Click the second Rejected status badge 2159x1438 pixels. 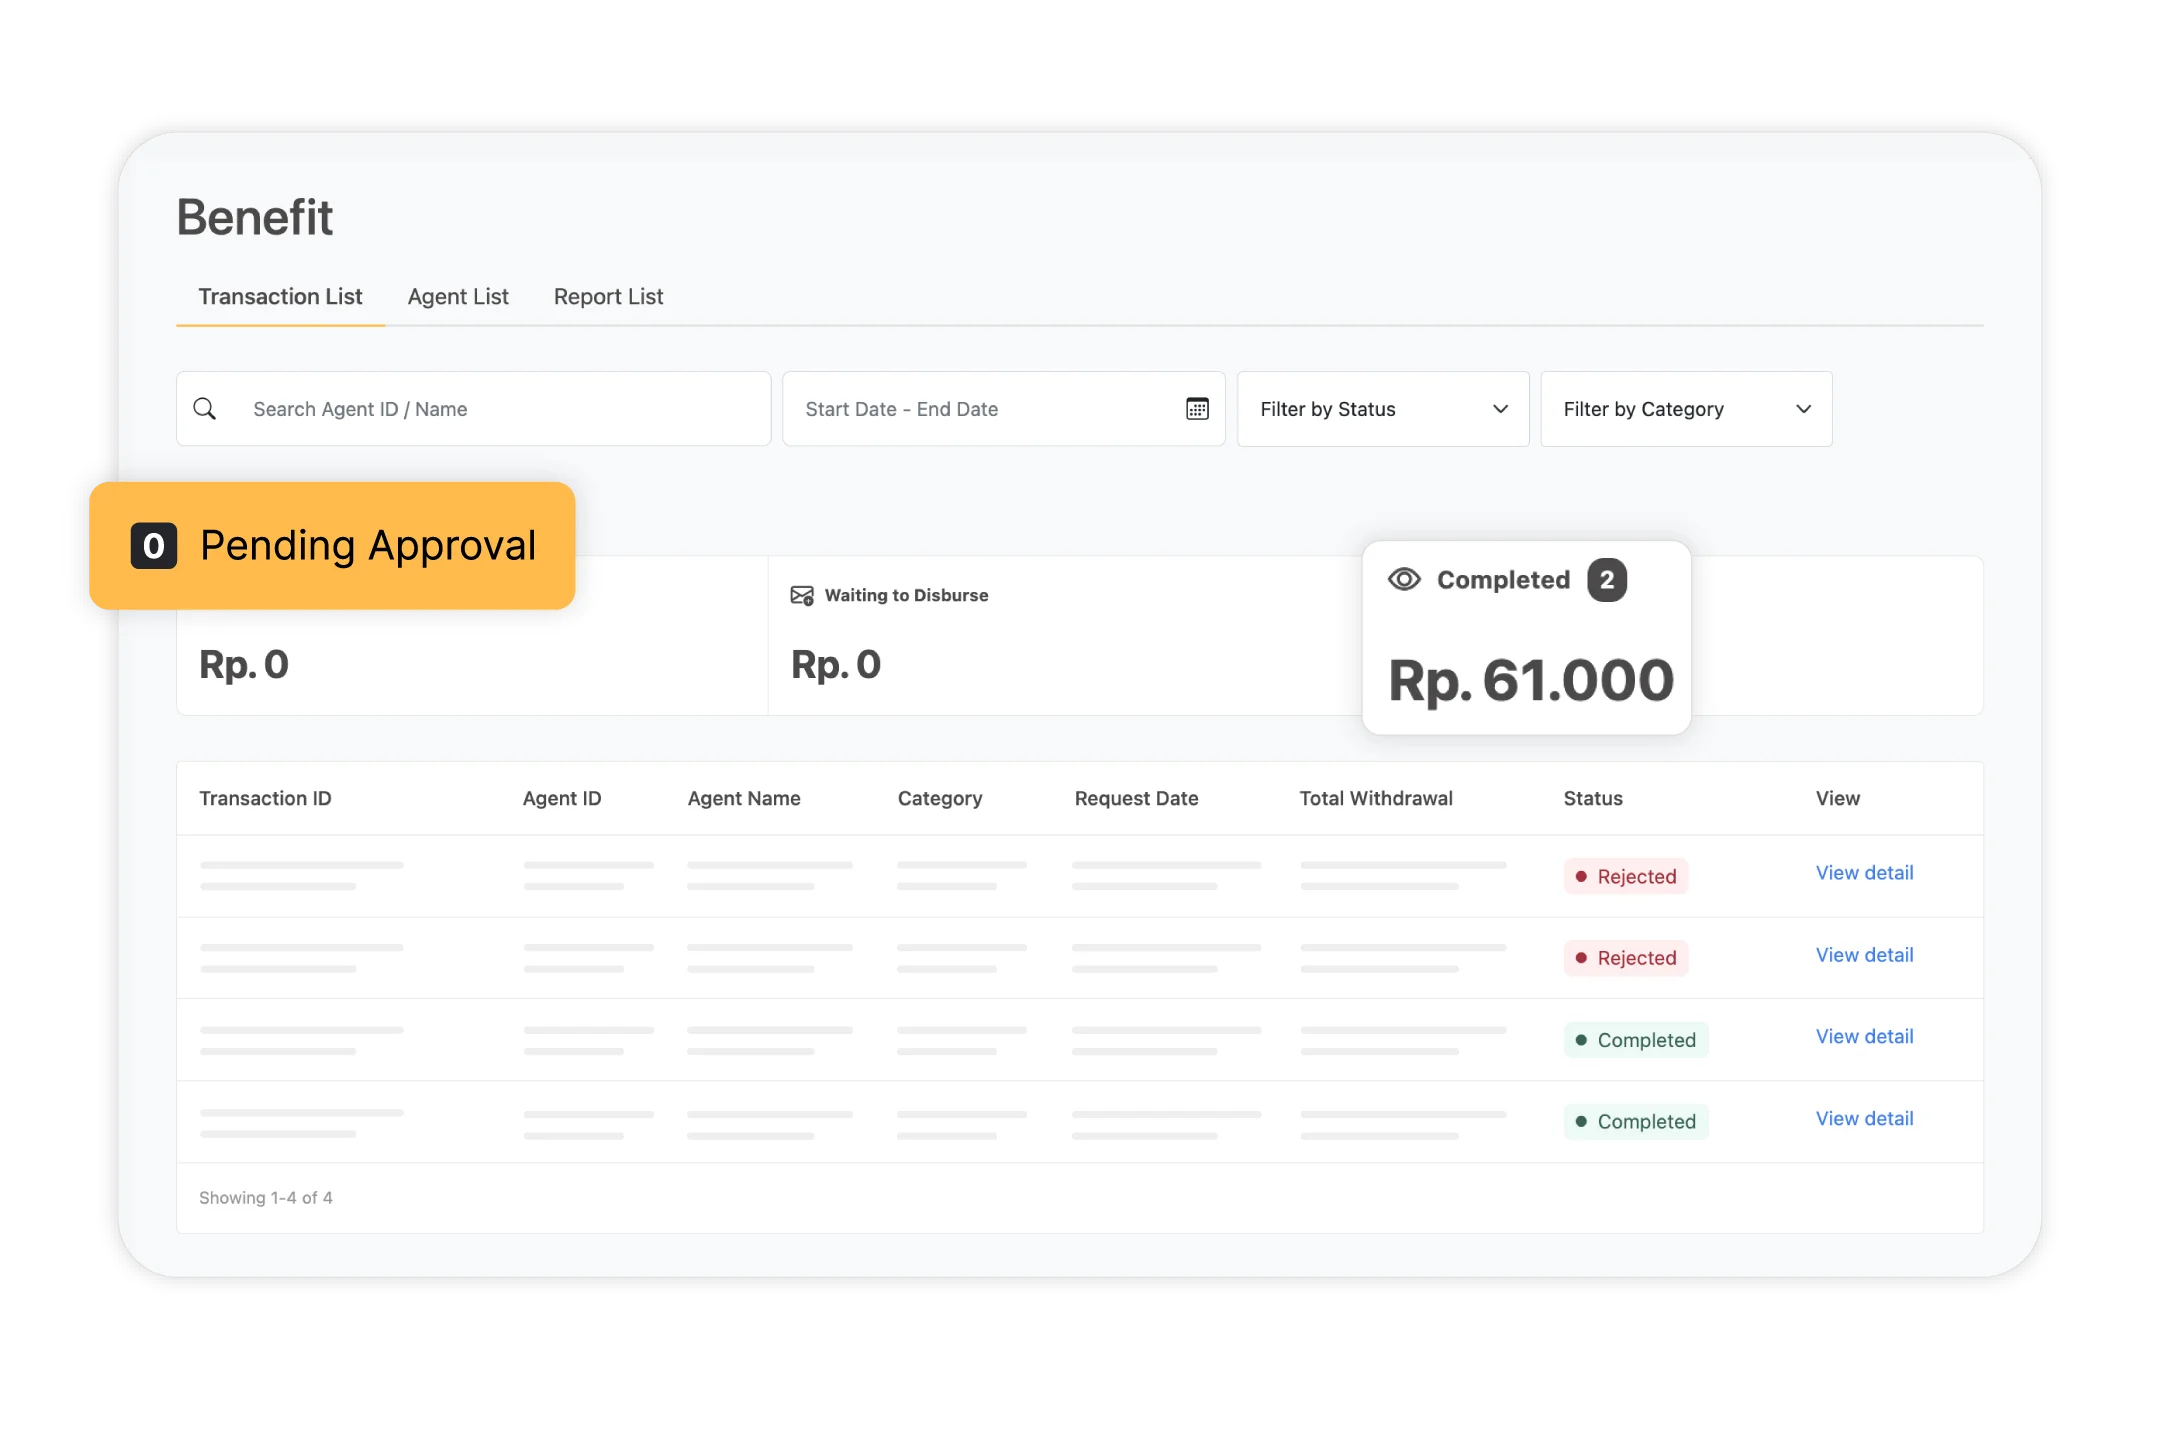pyautogui.click(x=1626, y=958)
